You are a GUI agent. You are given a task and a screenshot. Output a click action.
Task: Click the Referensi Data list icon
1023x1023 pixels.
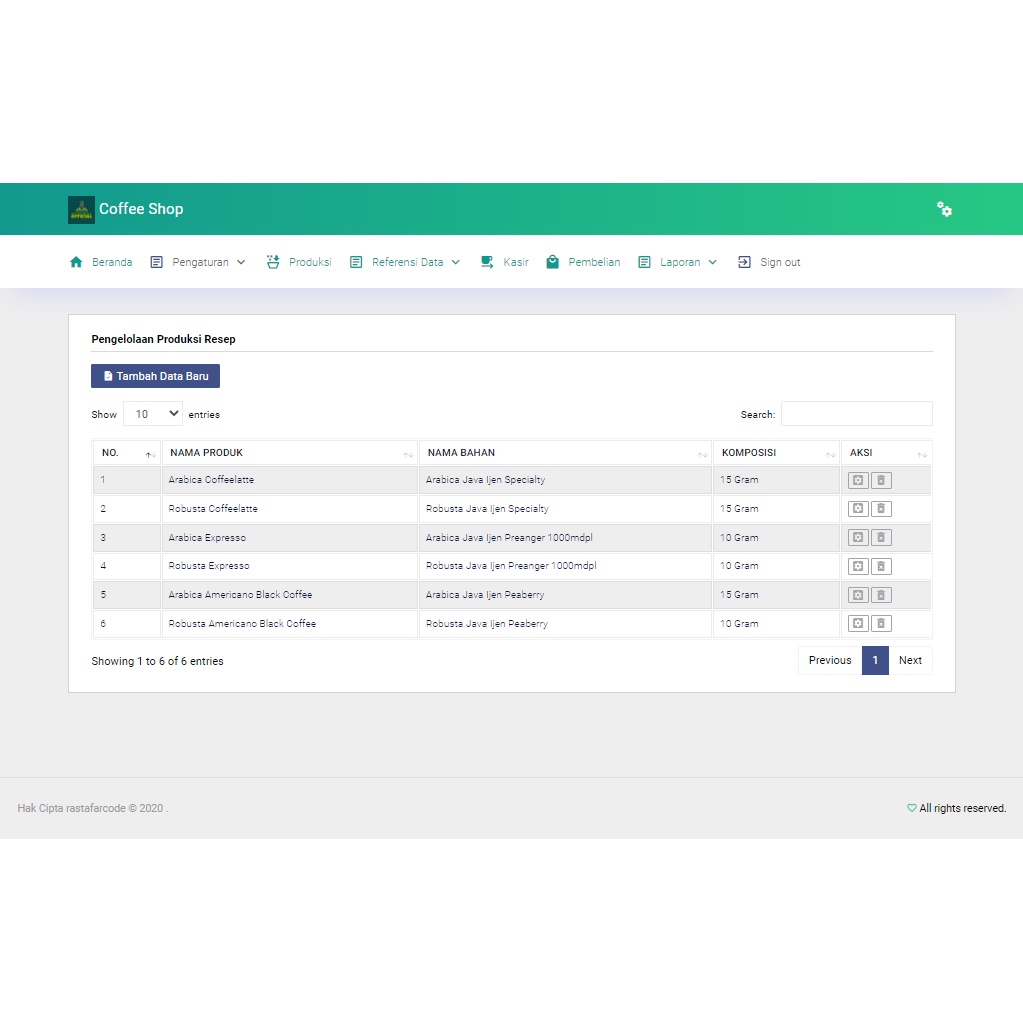pyautogui.click(x=356, y=262)
